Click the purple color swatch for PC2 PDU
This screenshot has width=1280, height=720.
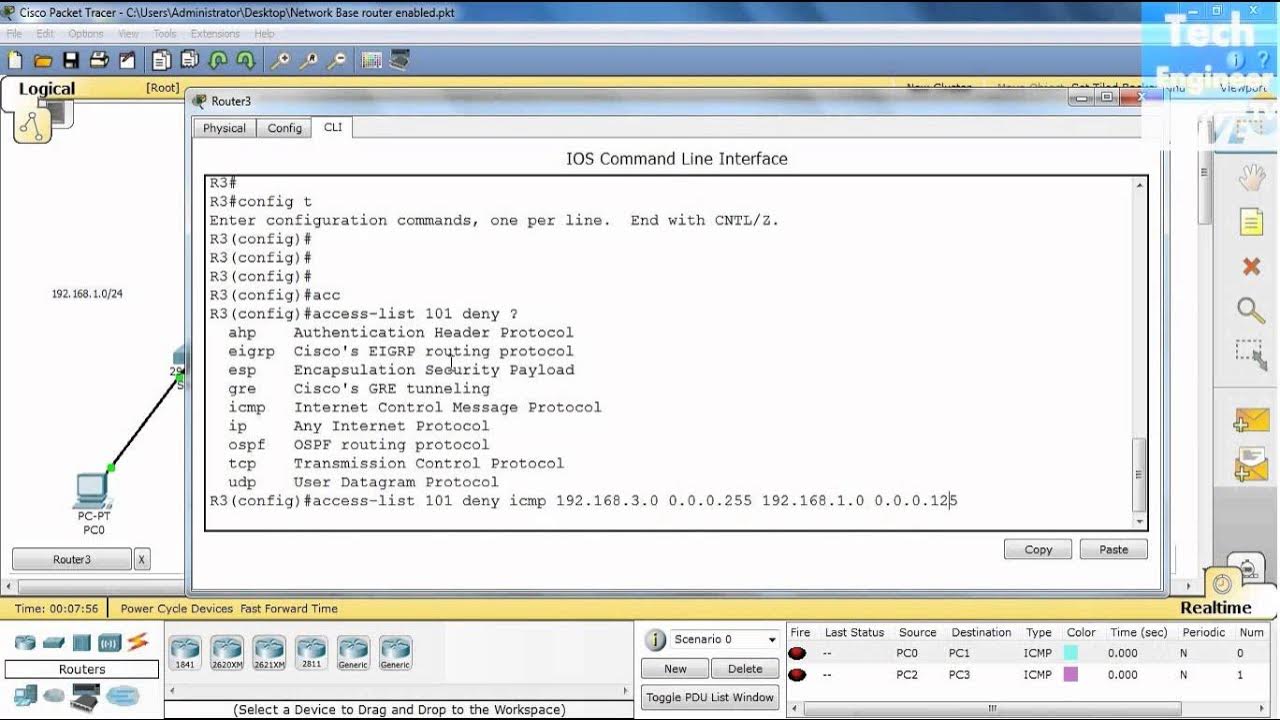(1071, 675)
